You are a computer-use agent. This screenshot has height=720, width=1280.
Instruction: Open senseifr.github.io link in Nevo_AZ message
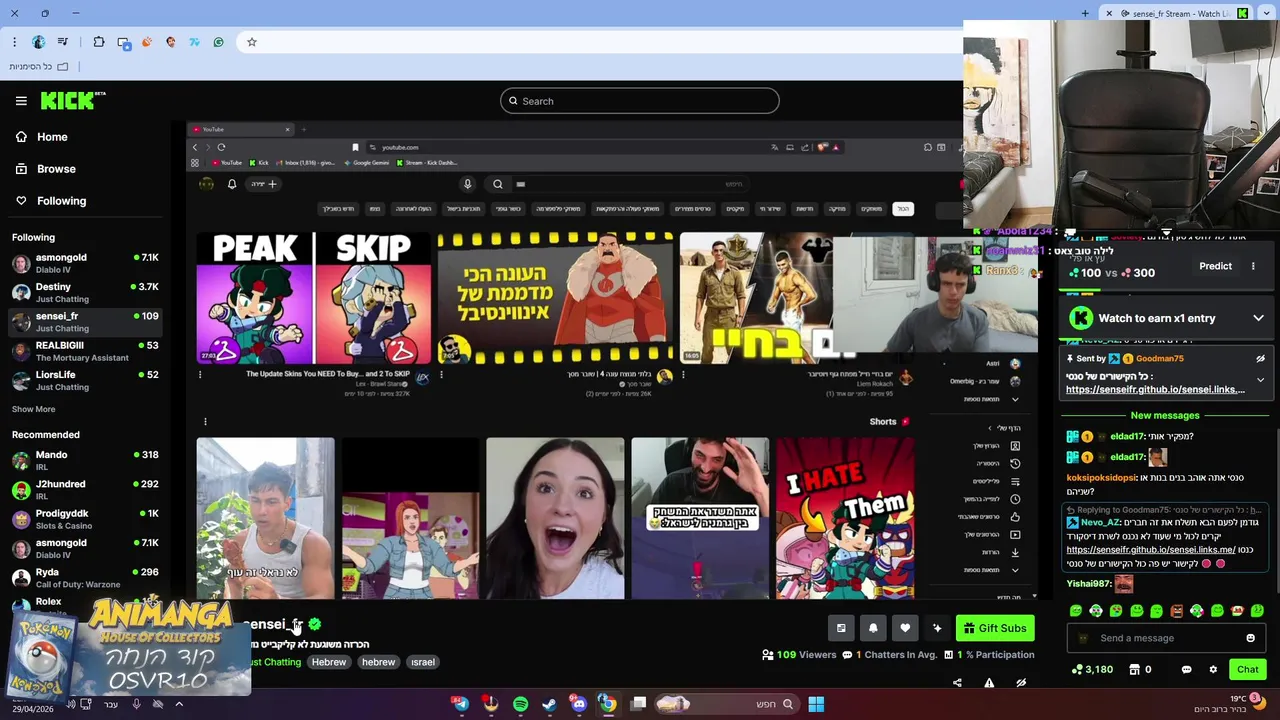[1151, 550]
